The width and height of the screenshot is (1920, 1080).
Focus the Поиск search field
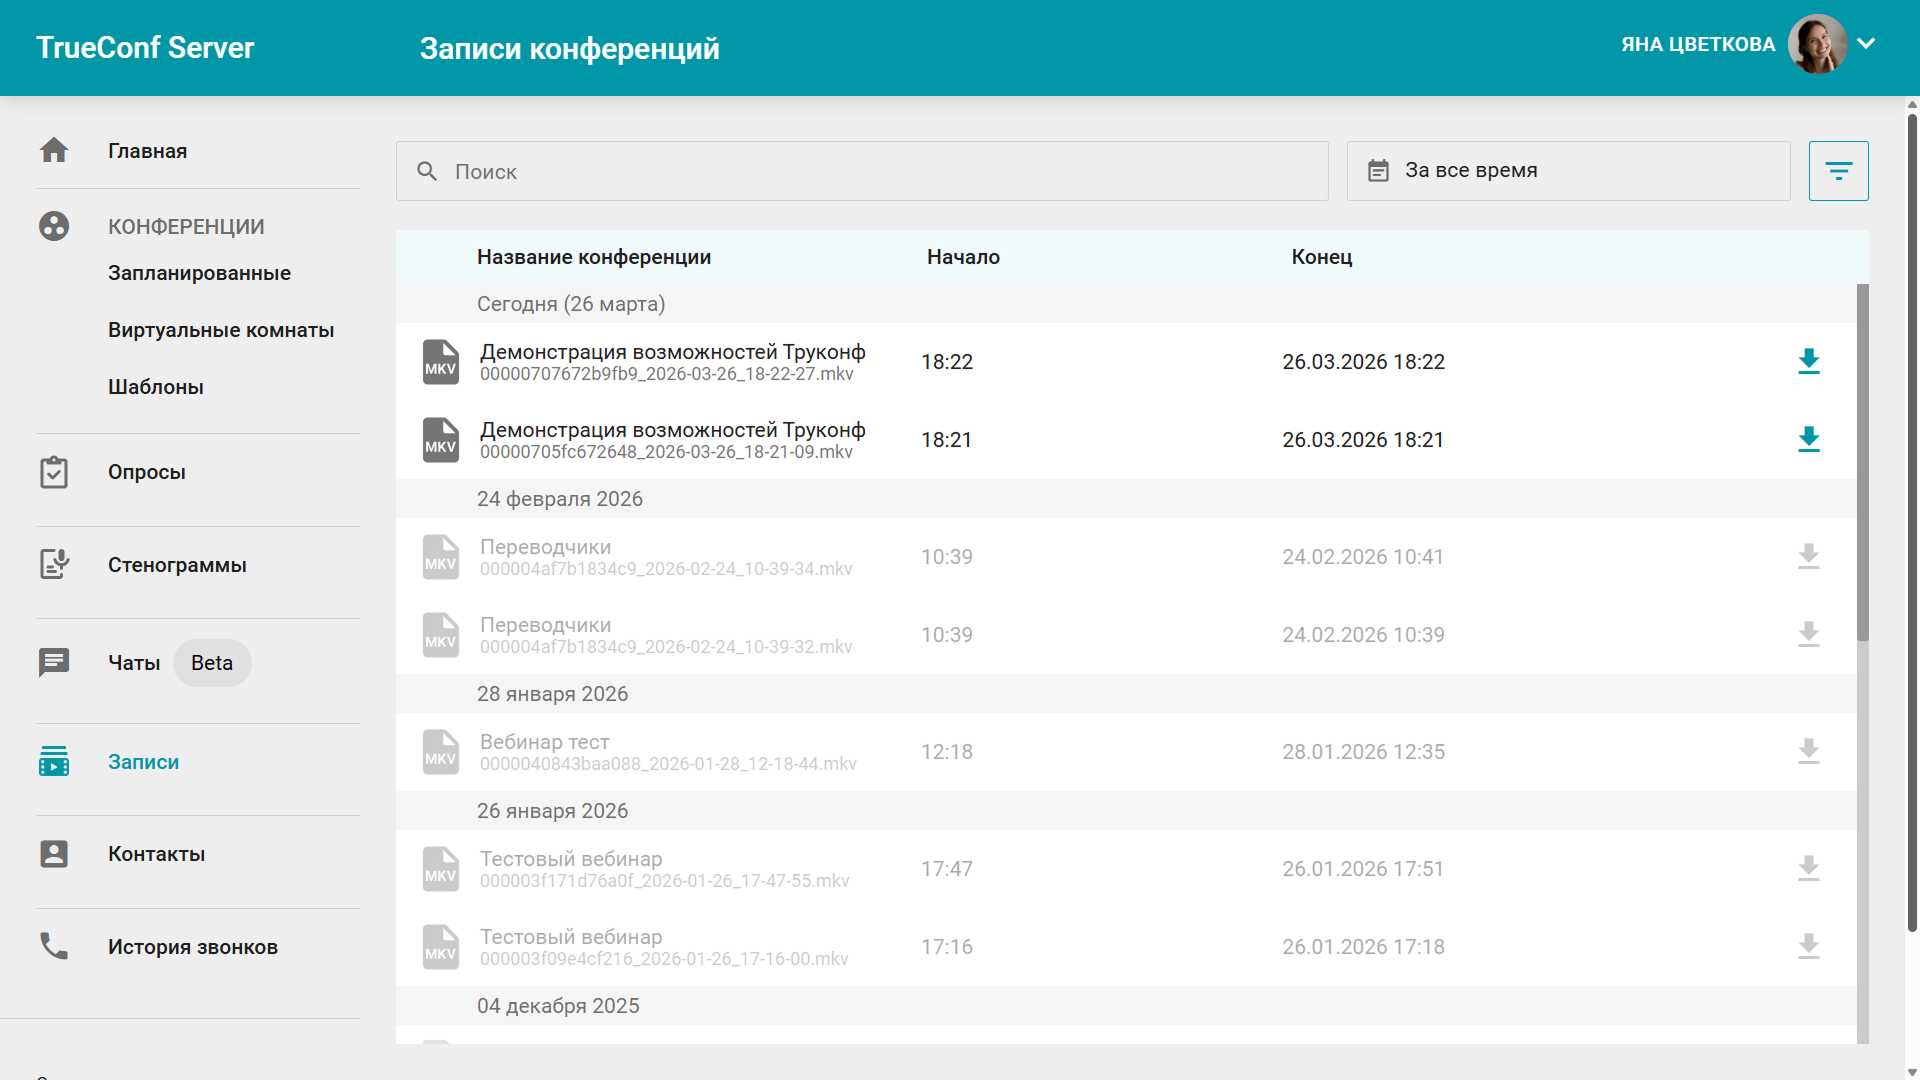(x=862, y=171)
